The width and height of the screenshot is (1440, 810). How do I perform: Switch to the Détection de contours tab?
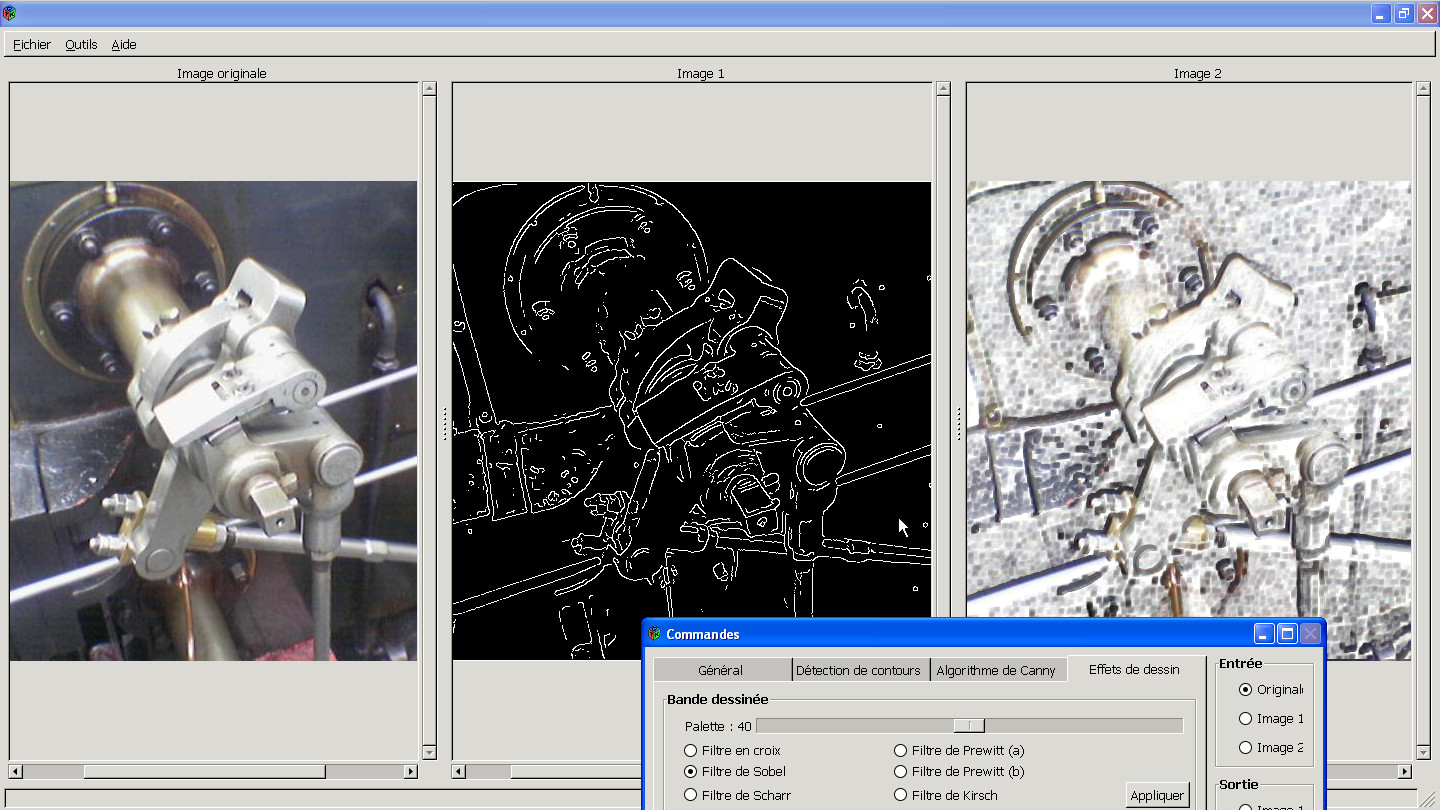[x=858, y=670]
